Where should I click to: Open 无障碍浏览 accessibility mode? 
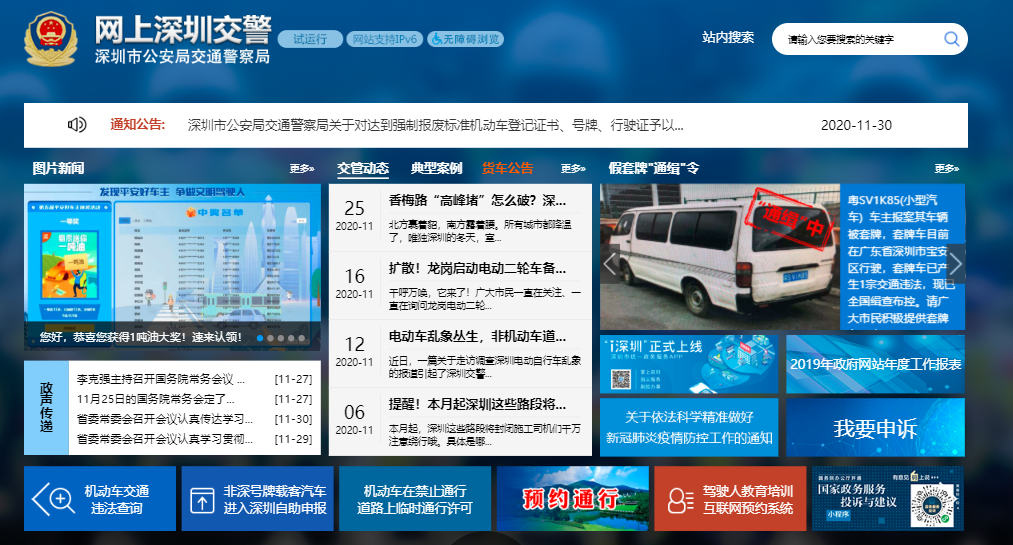pyautogui.click(x=465, y=39)
